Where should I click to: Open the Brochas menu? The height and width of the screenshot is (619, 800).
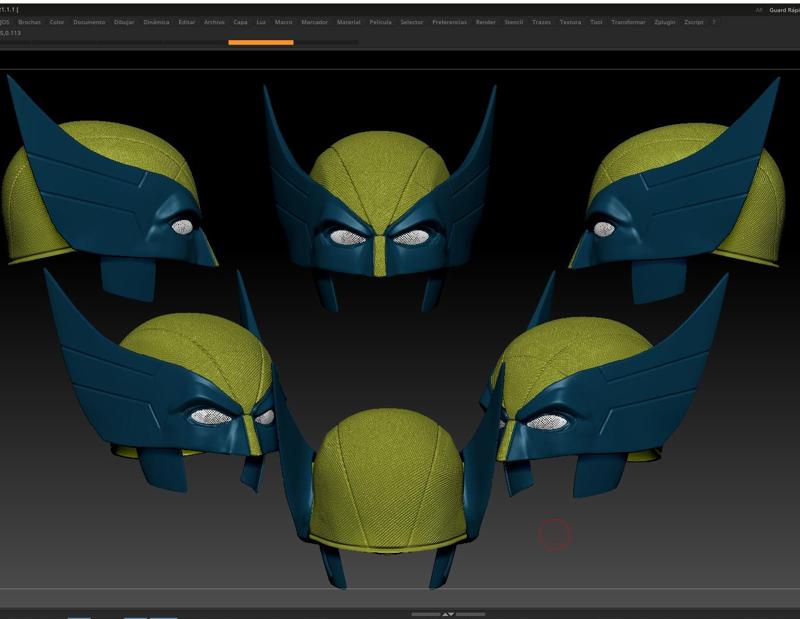(29, 22)
